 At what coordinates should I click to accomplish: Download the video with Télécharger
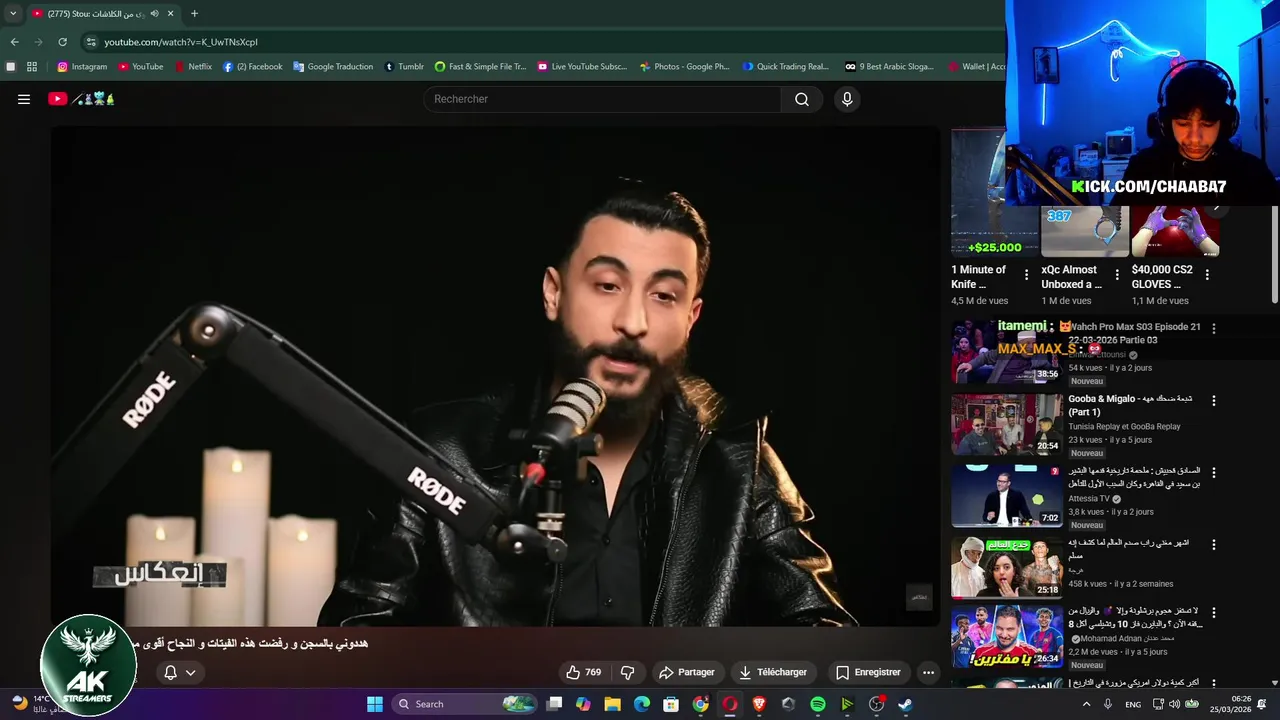coord(773,672)
